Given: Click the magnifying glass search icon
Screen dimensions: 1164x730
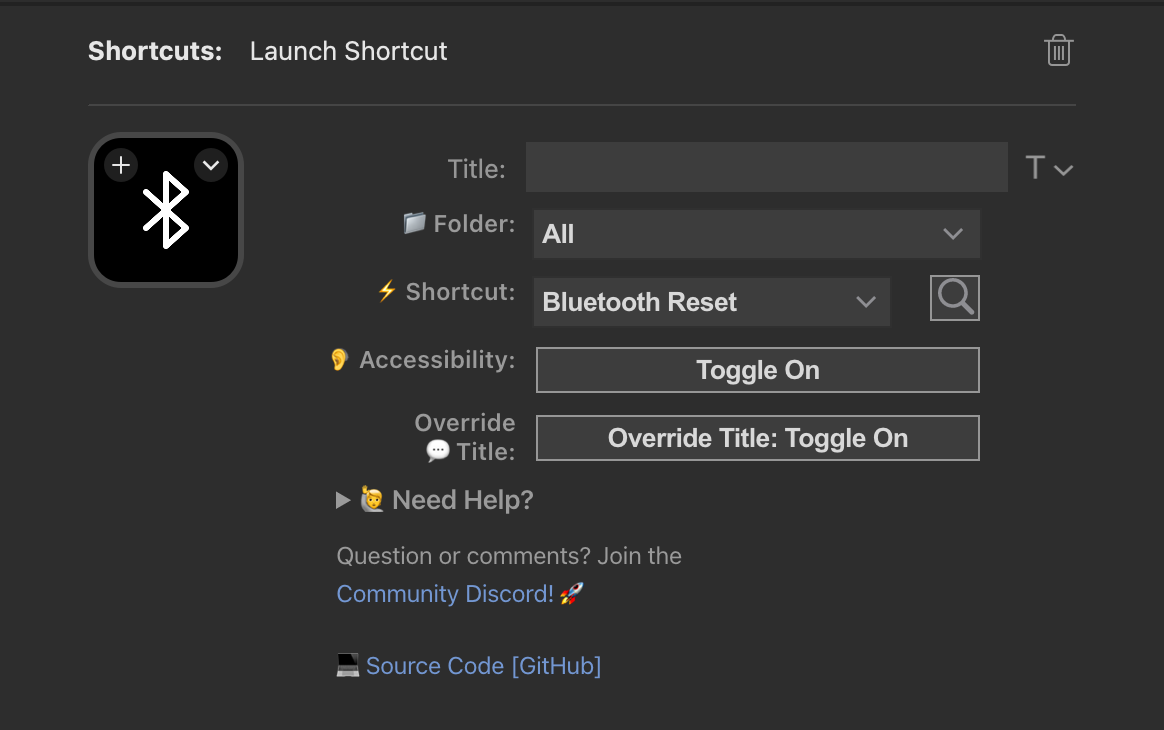Looking at the screenshot, I should pos(955,298).
